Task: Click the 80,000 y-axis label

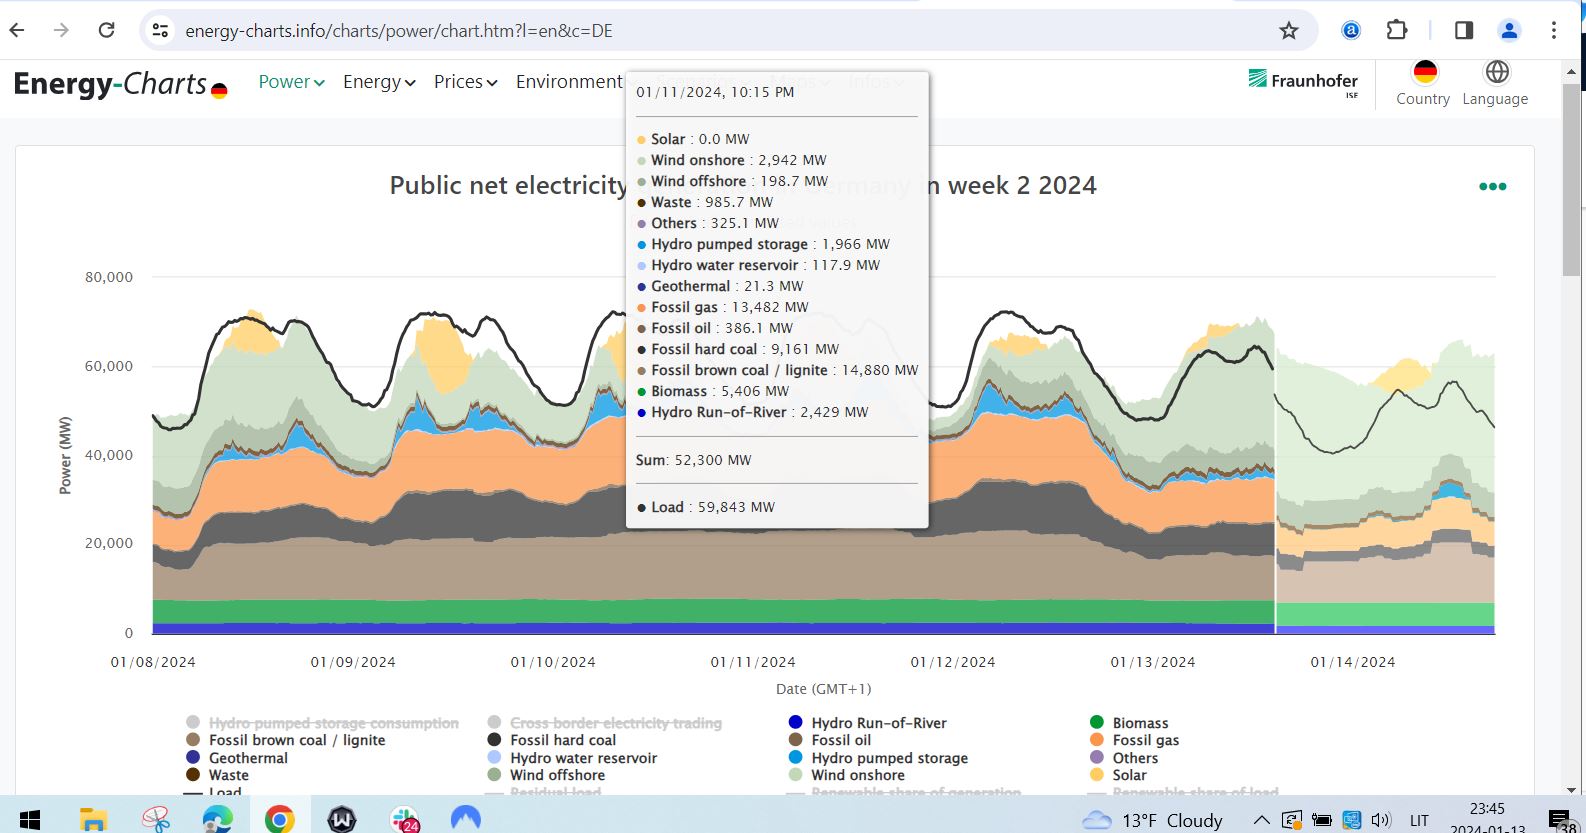Action: point(109,277)
